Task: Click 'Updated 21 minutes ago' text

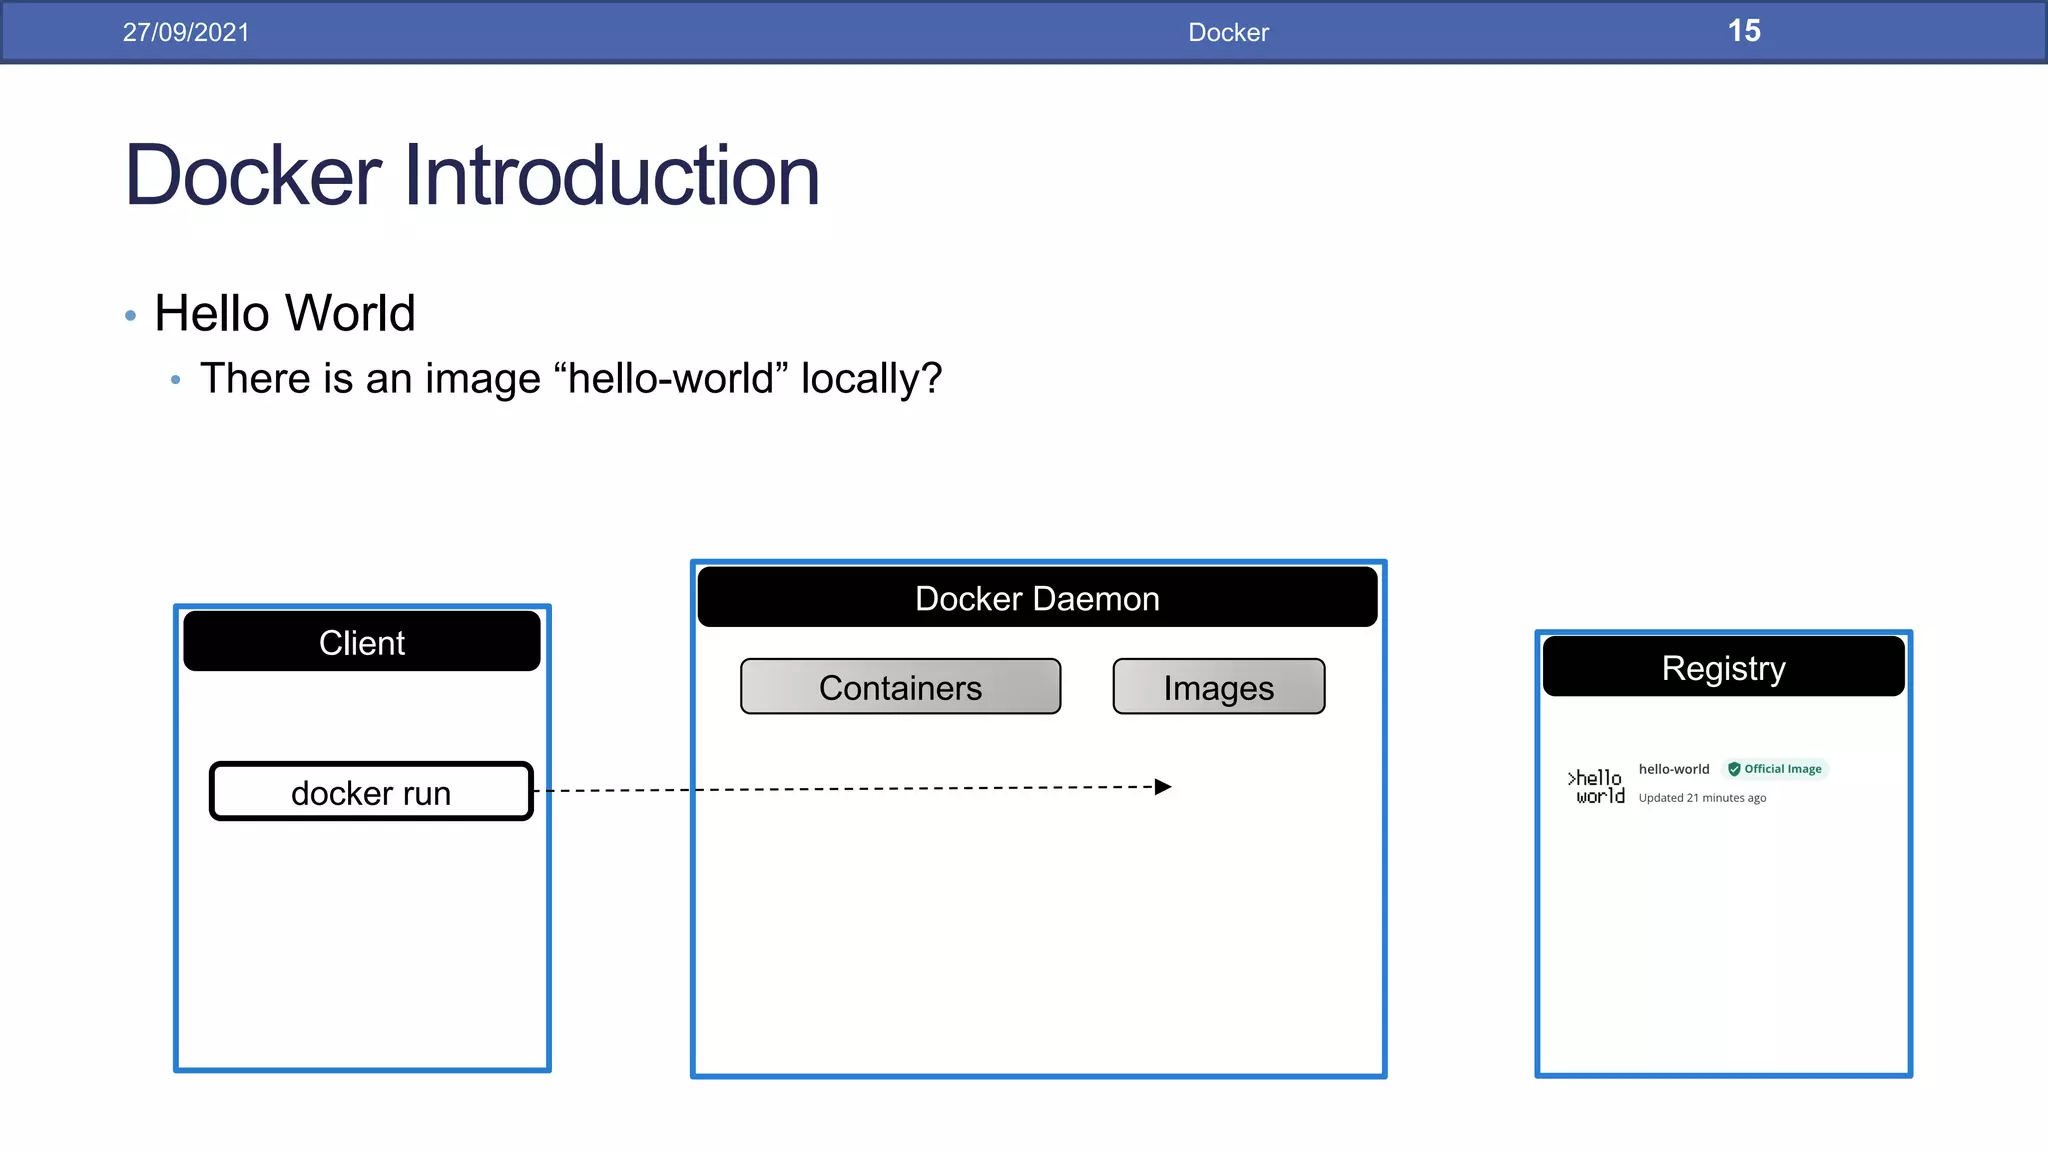Action: pos(1701,798)
